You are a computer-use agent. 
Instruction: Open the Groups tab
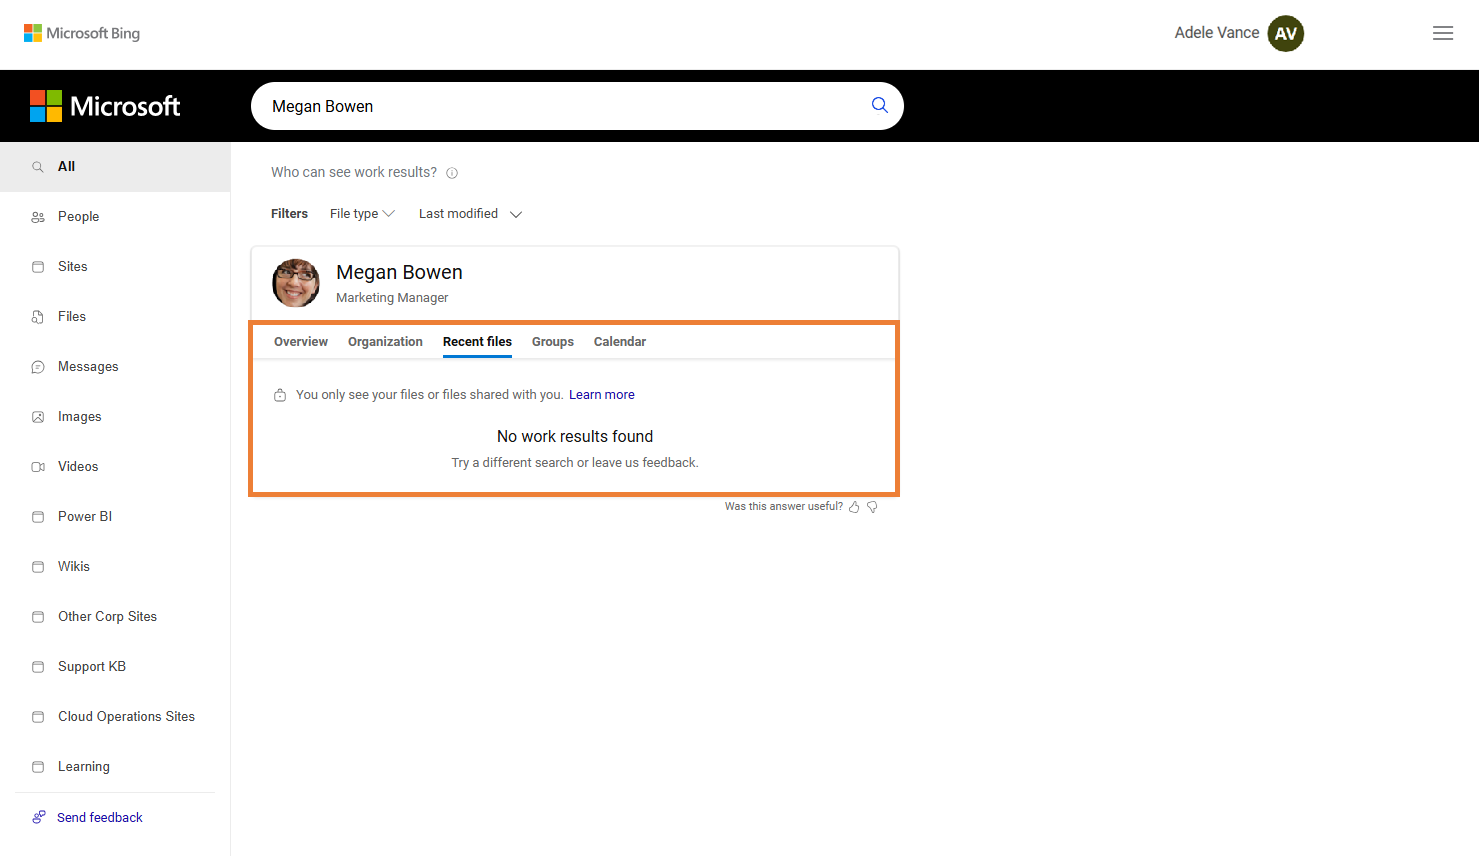pyautogui.click(x=553, y=342)
